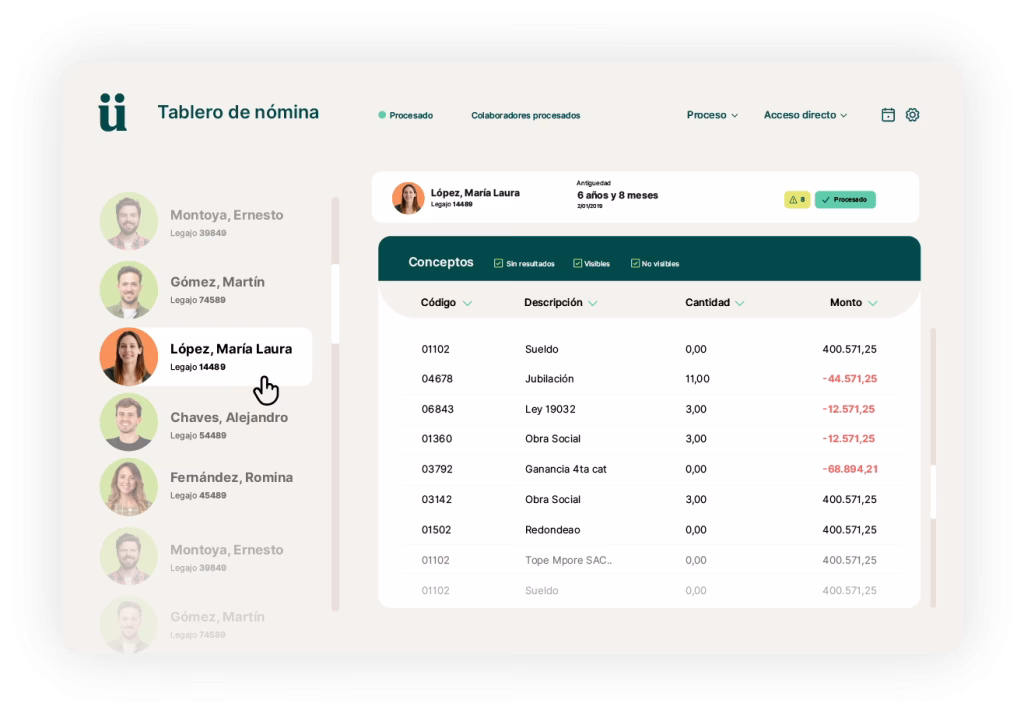Click López, María Laura's avatar in the detail header

coord(408,198)
